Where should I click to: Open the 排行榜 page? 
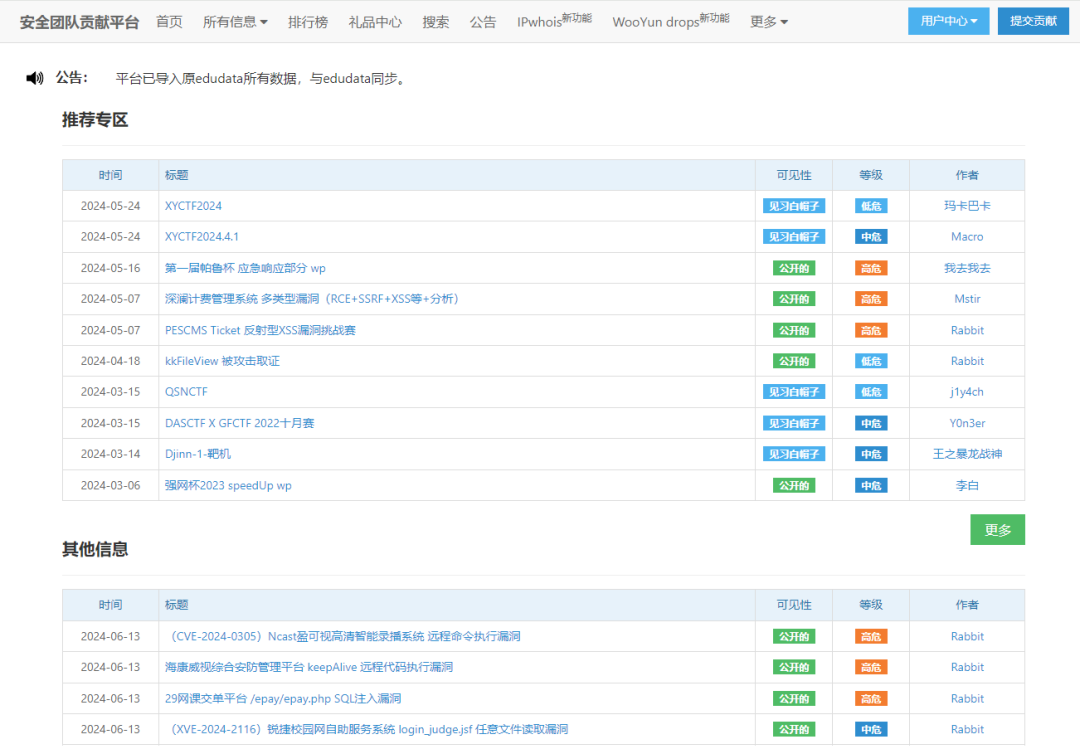coord(308,21)
